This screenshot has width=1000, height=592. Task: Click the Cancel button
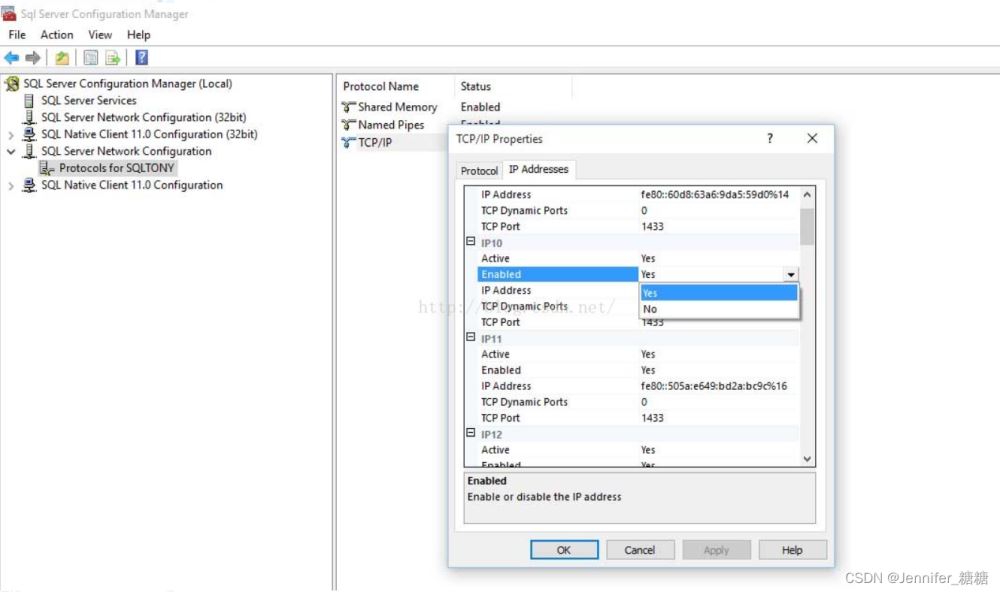click(640, 550)
